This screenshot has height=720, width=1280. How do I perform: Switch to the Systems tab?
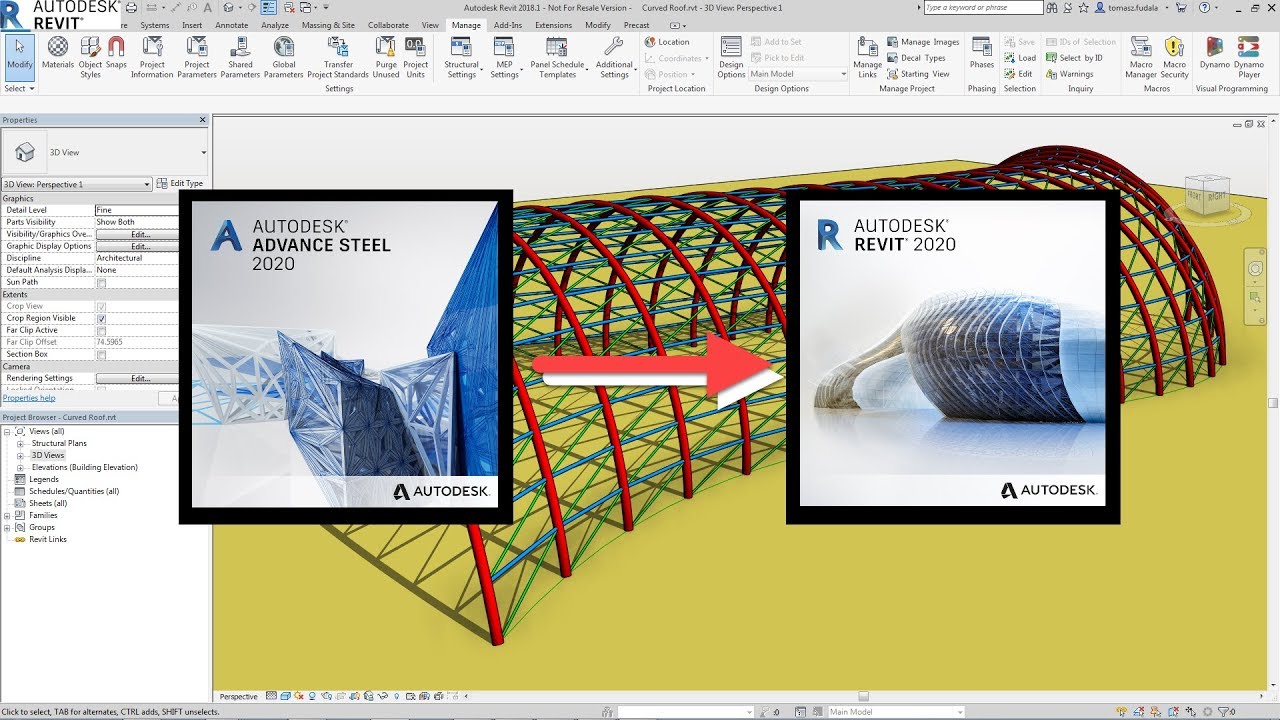point(154,25)
